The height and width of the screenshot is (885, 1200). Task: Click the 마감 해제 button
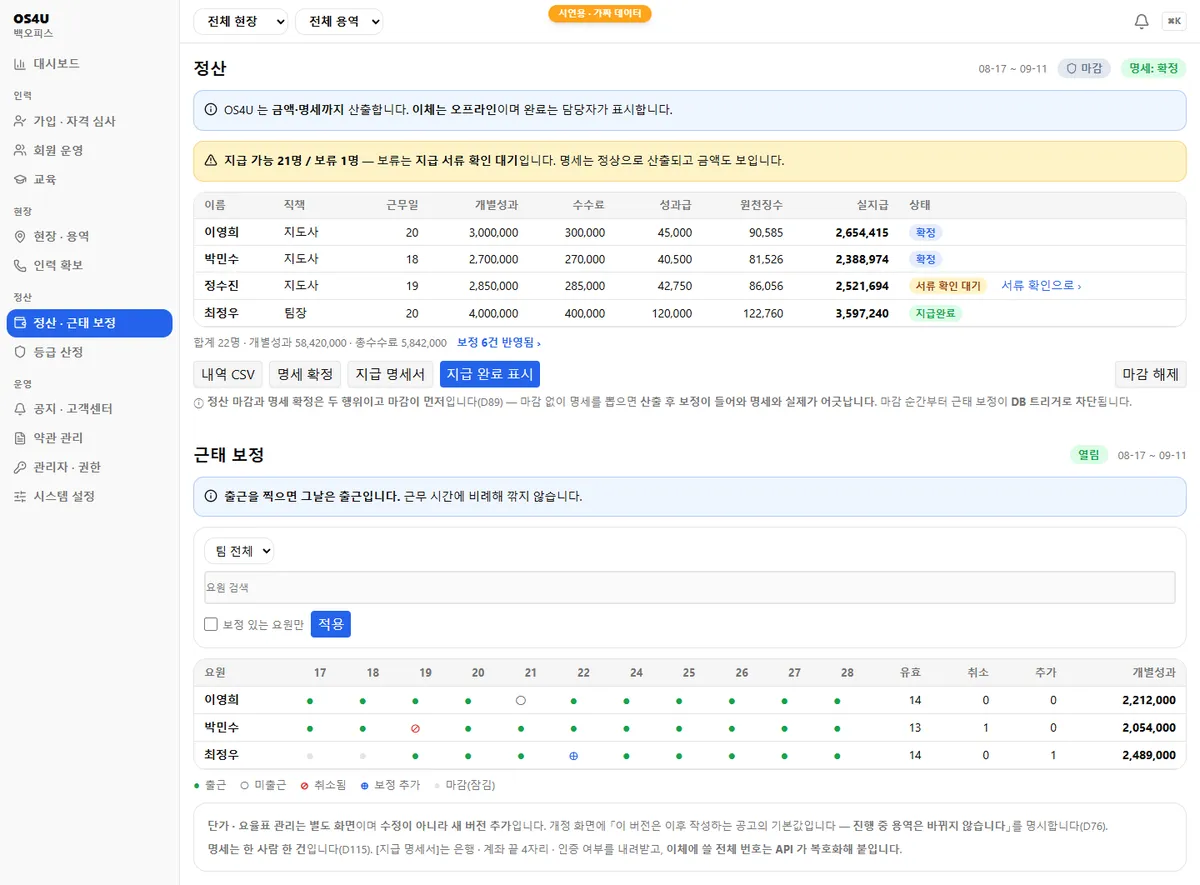coord(1150,375)
